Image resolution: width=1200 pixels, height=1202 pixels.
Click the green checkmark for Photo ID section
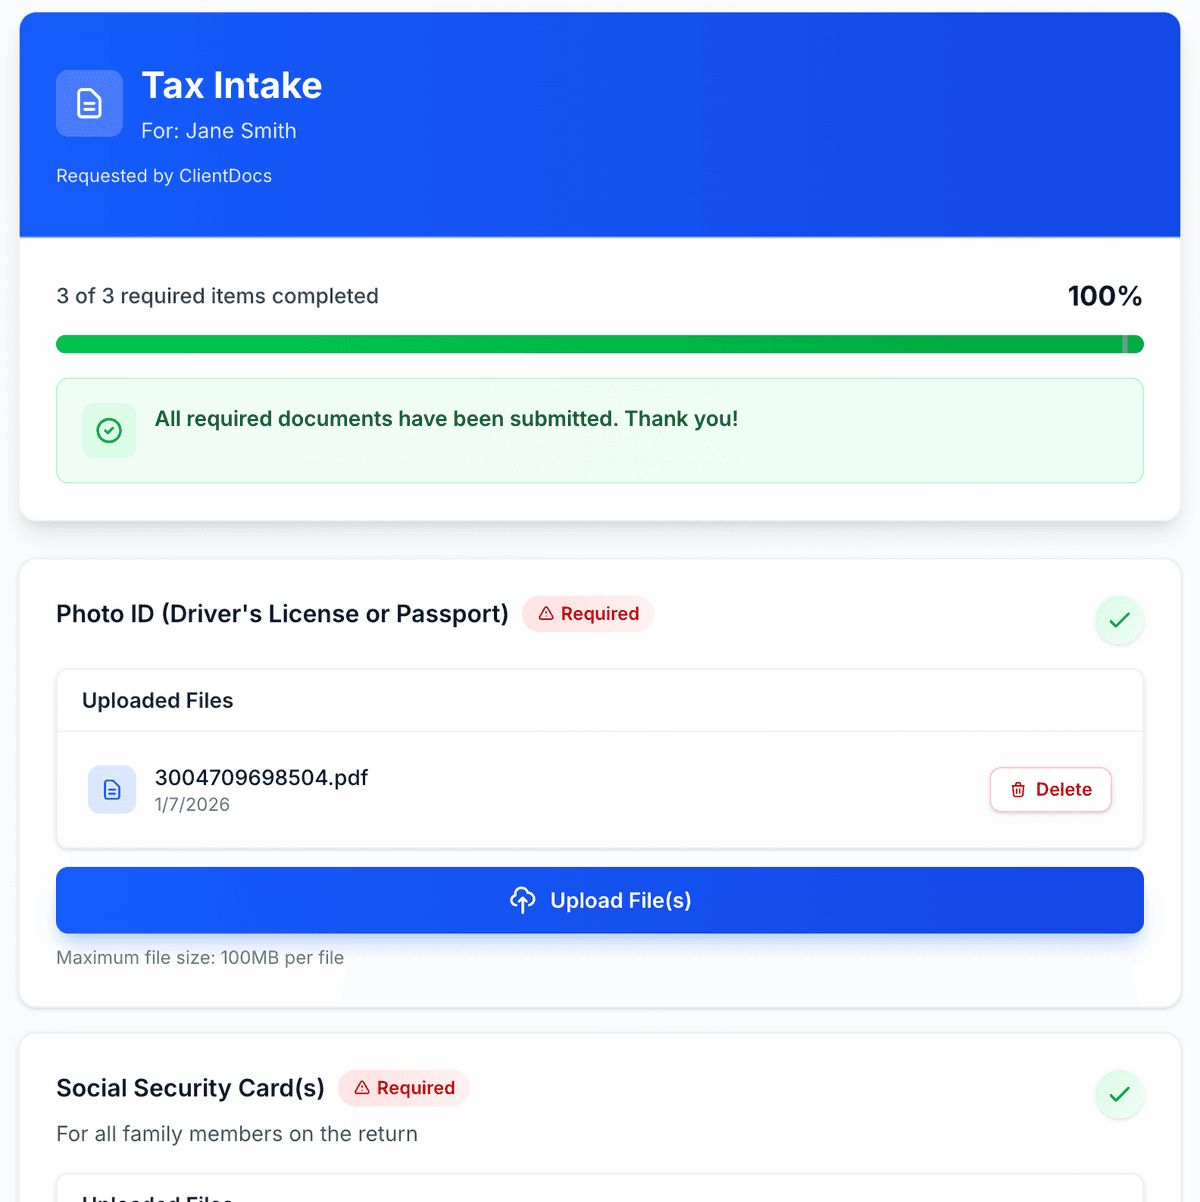pos(1119,620)
